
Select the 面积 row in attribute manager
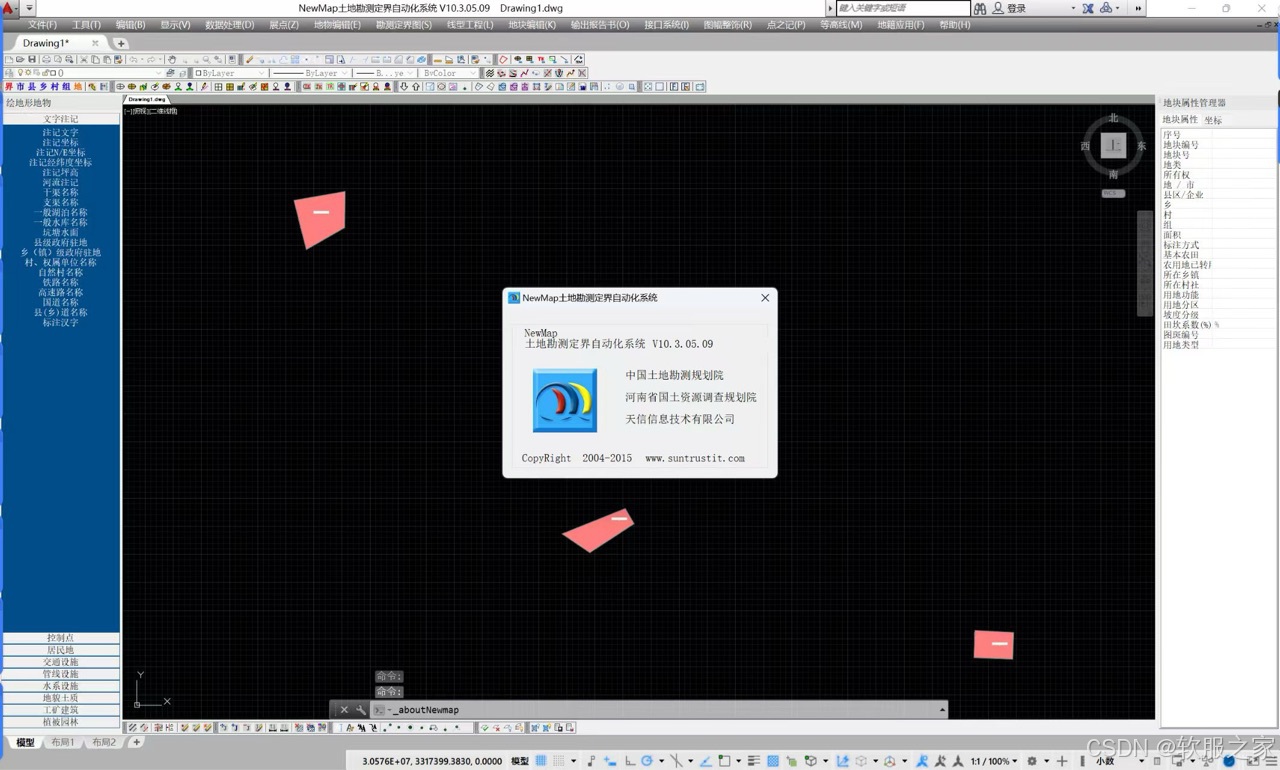coord(1217,235)
